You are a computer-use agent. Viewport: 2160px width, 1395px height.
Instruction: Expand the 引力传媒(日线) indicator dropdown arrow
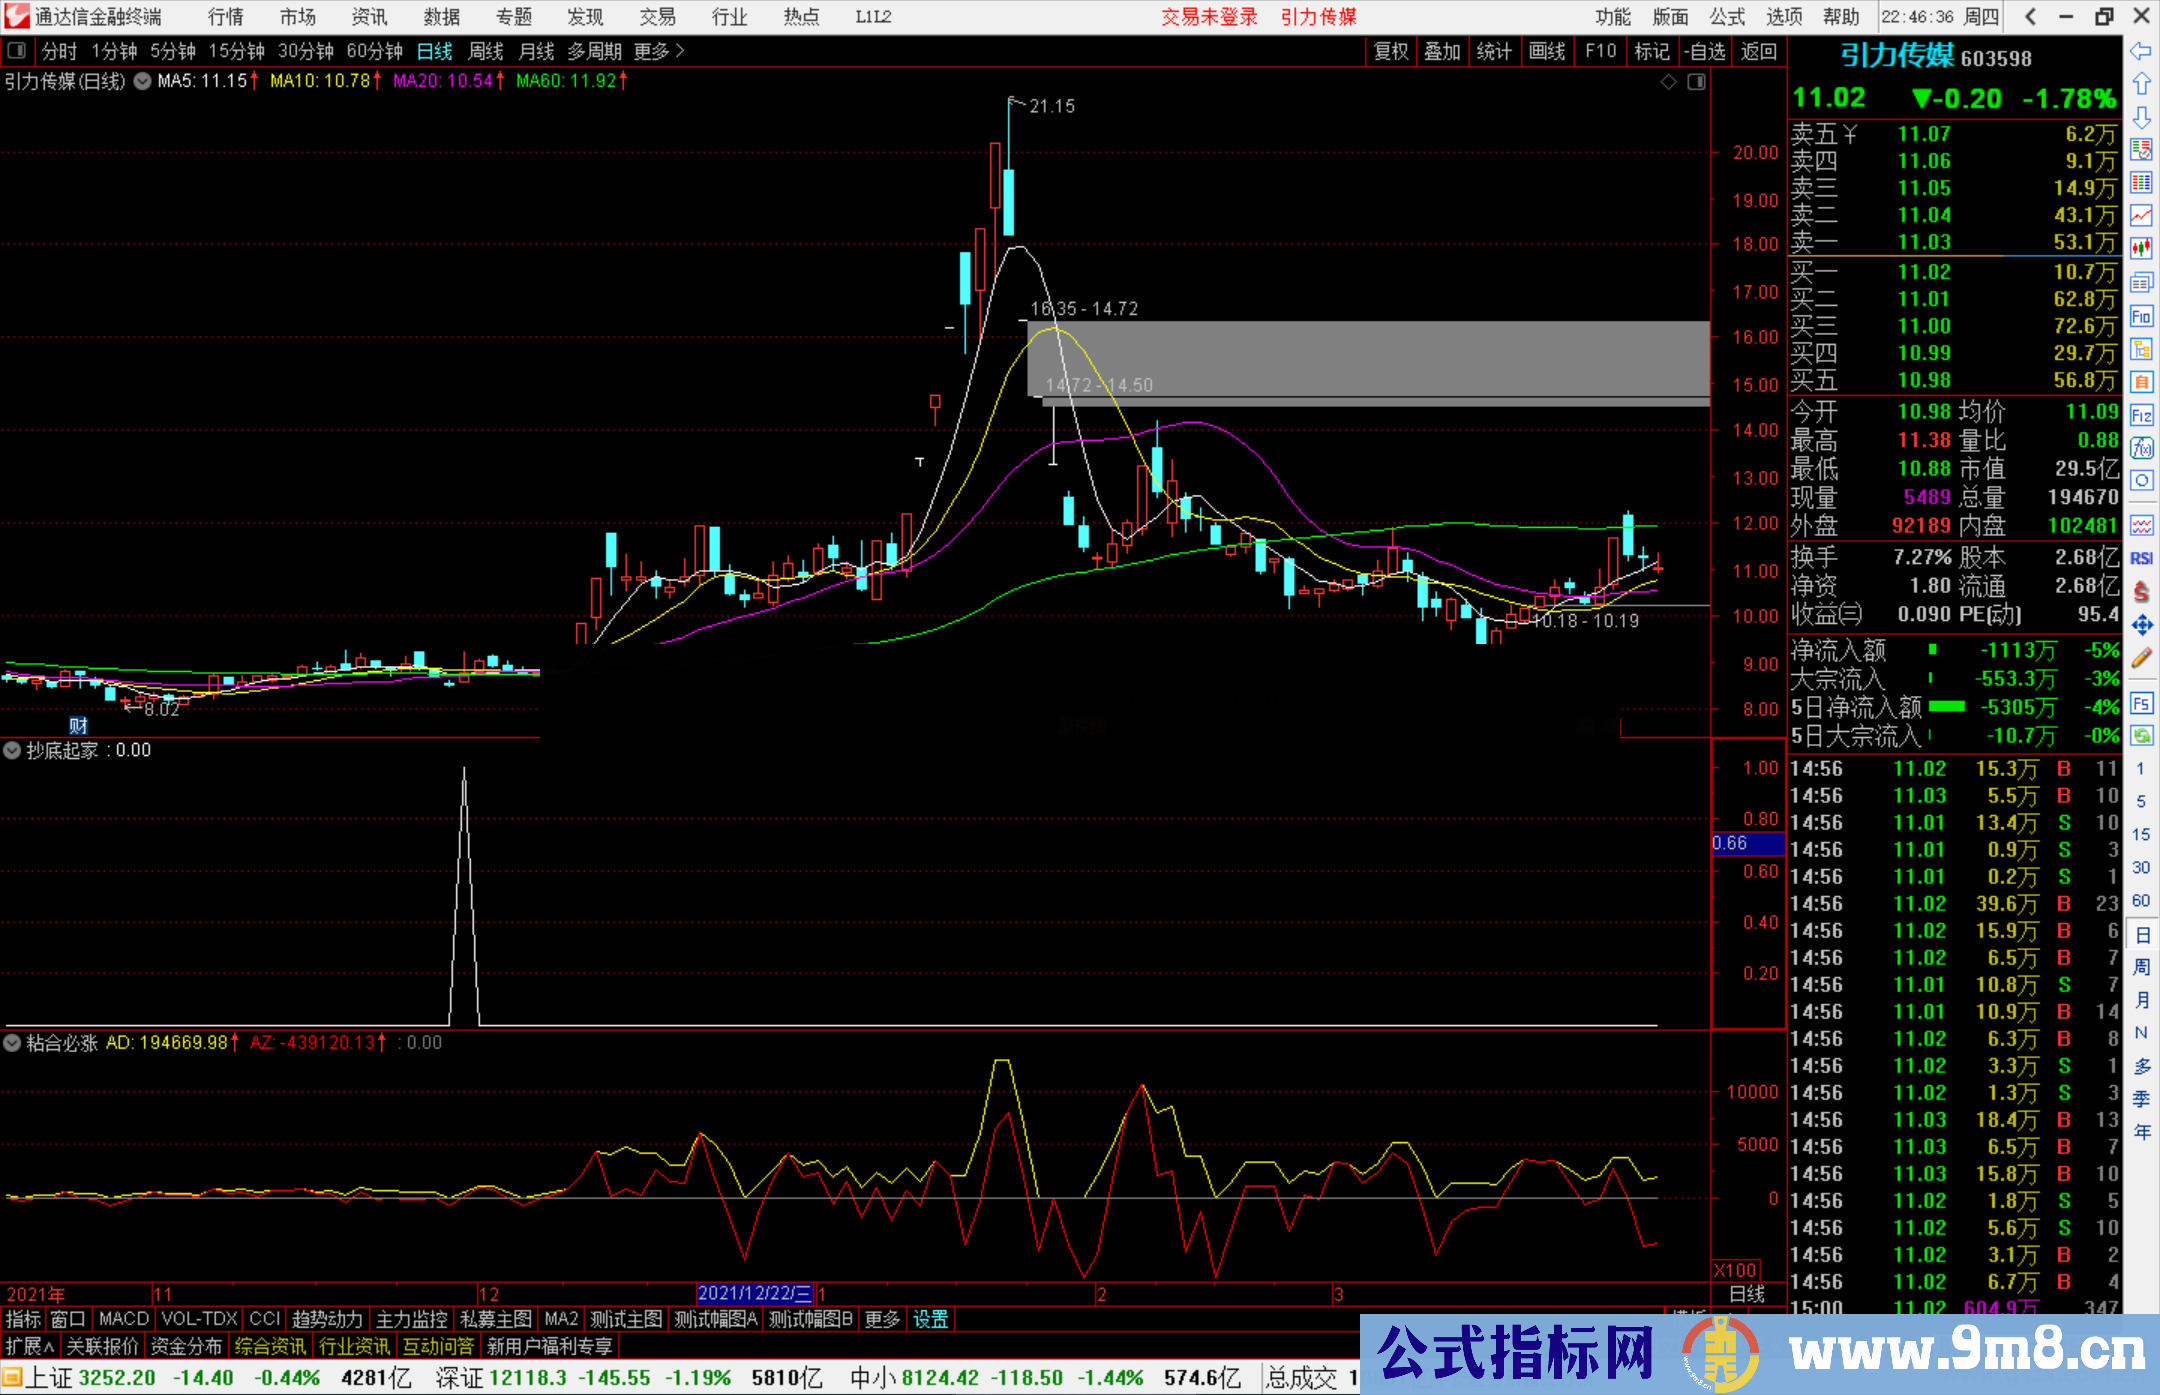(x=143, y=81)
